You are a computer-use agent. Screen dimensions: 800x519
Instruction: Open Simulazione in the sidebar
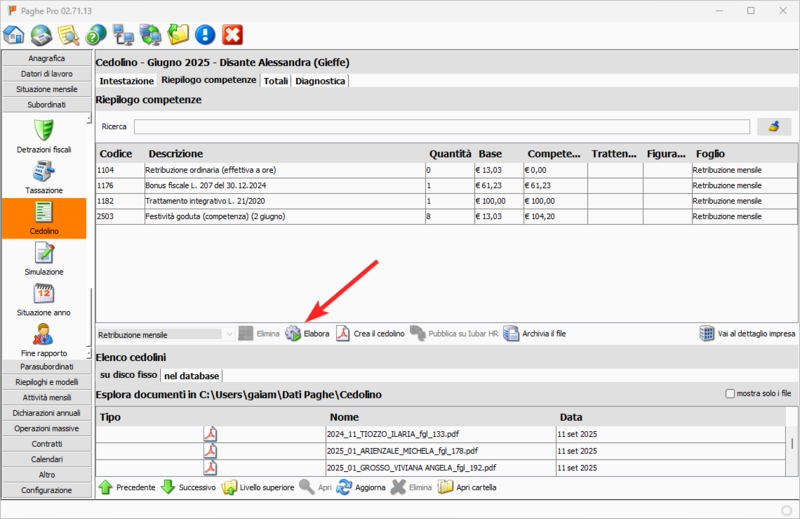[x=44, y=259]
